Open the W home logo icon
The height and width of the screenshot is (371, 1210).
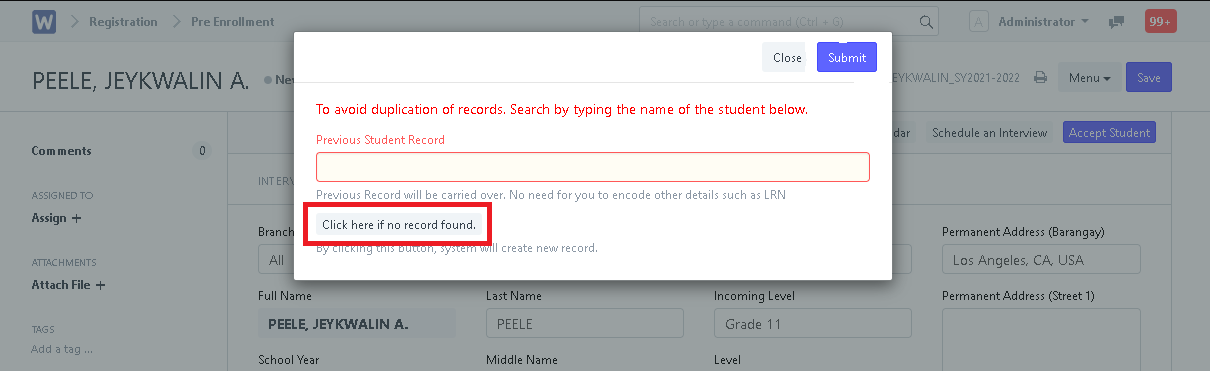44,21
